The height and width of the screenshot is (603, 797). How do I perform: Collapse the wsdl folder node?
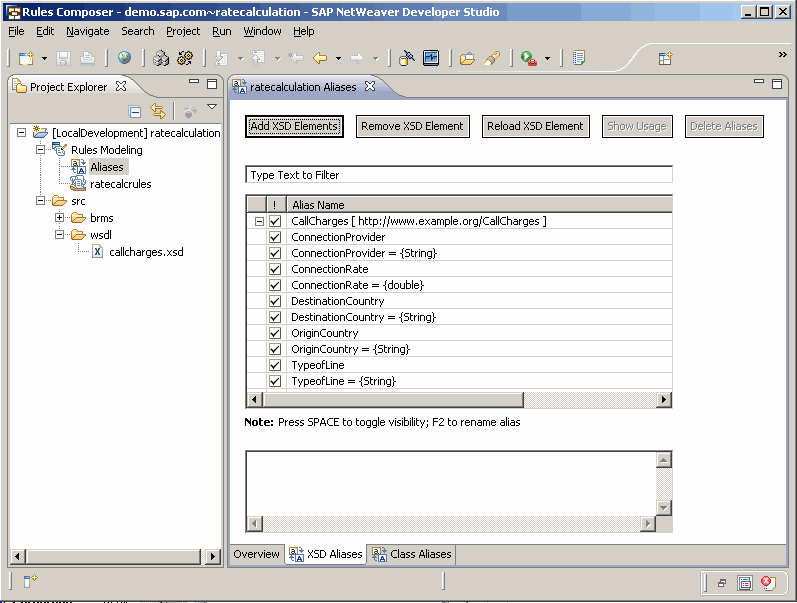click(x=59, y=234)
